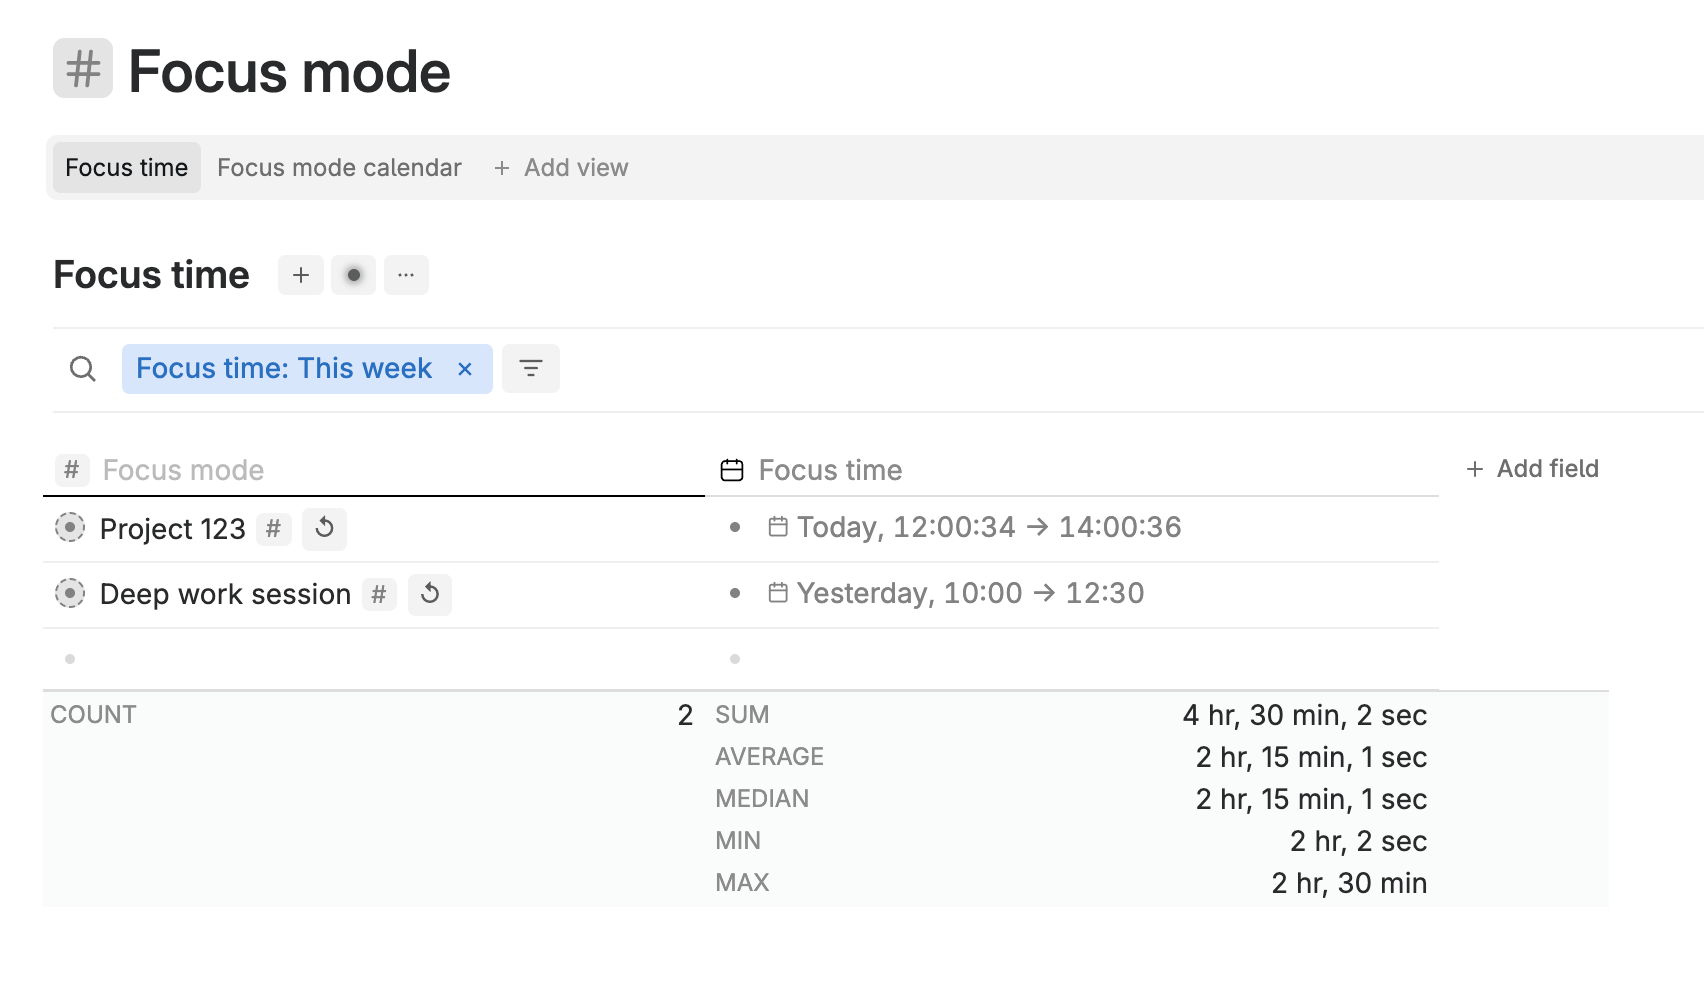Screen dimensions: 1704x1002
Task: Open the Focus time column header
Action: tap(830, 470)
